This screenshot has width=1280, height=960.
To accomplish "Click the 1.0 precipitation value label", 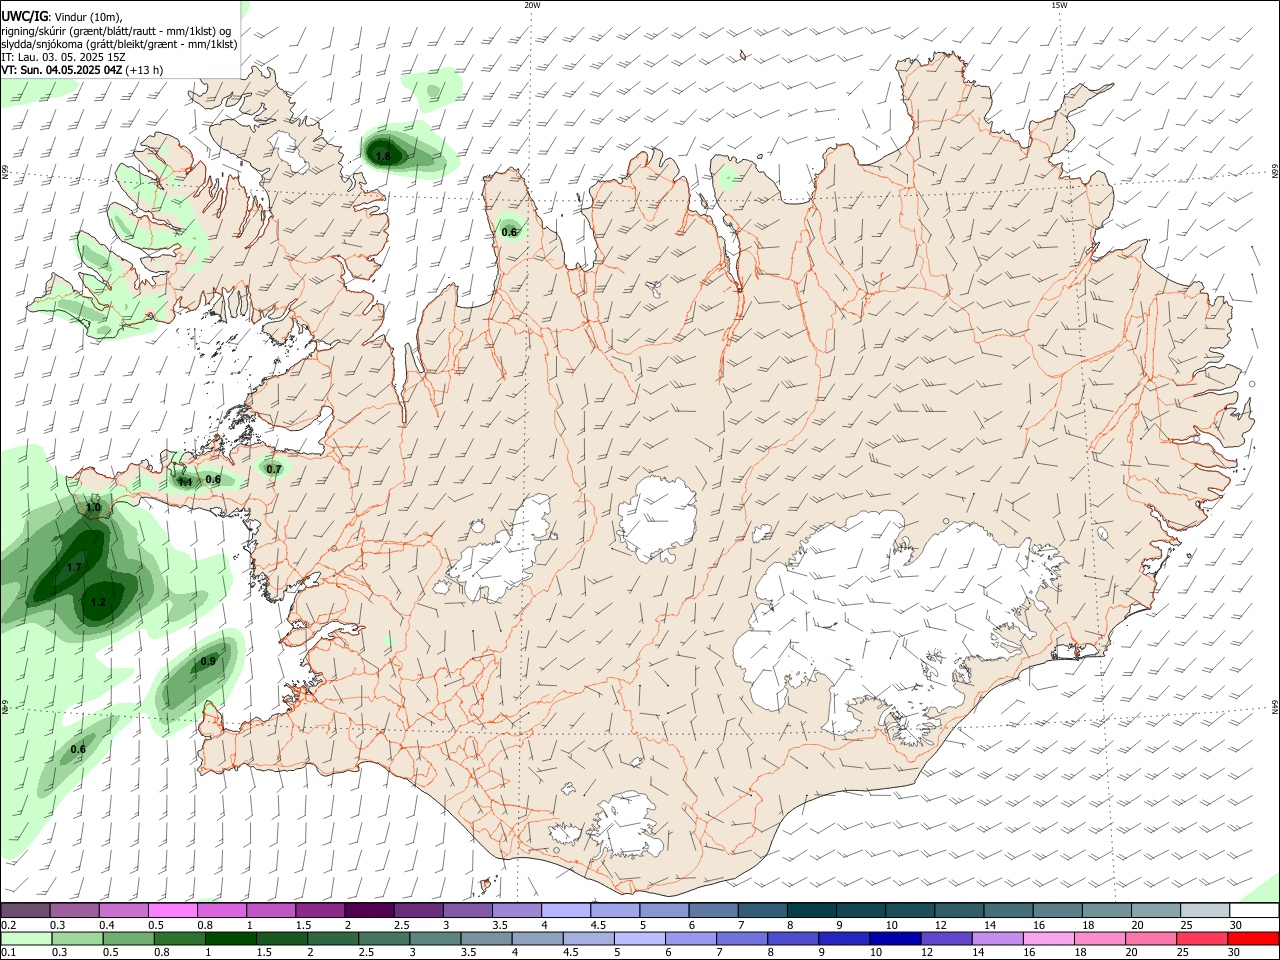I will 93,508.
